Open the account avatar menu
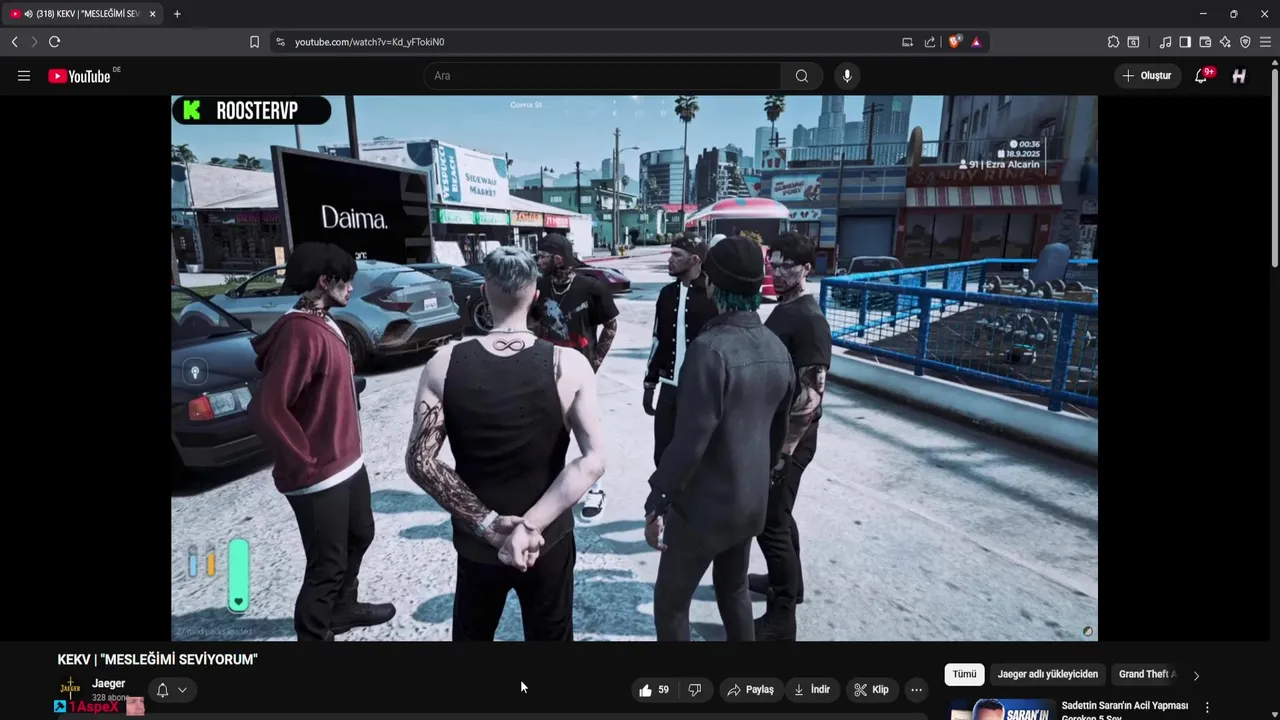The width and height of the screenshot is (1280, 720). pos(1239,76)
